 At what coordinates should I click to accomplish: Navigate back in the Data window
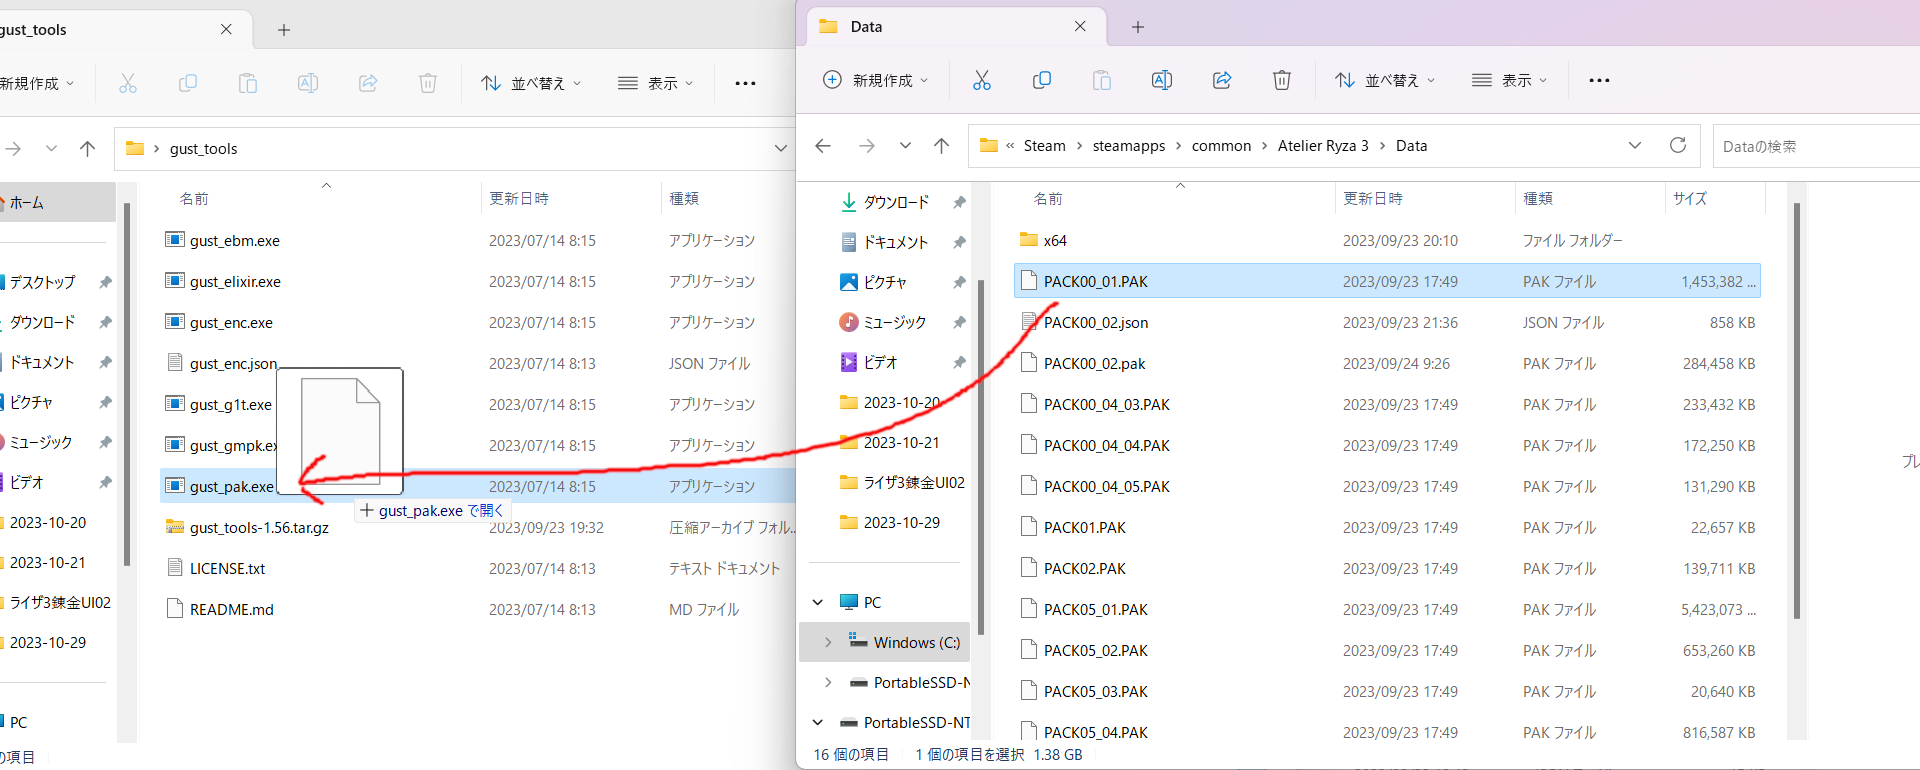(823, 146)
